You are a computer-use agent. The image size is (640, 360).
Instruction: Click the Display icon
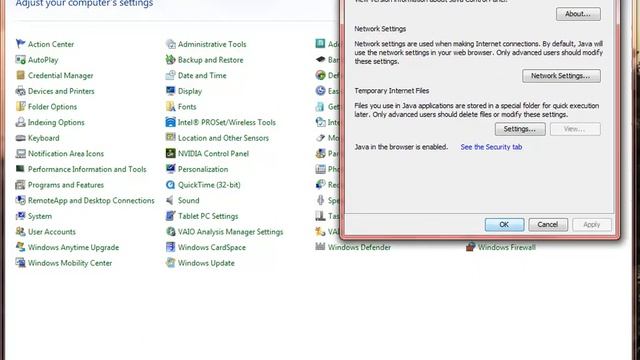(x=170, y=91)
